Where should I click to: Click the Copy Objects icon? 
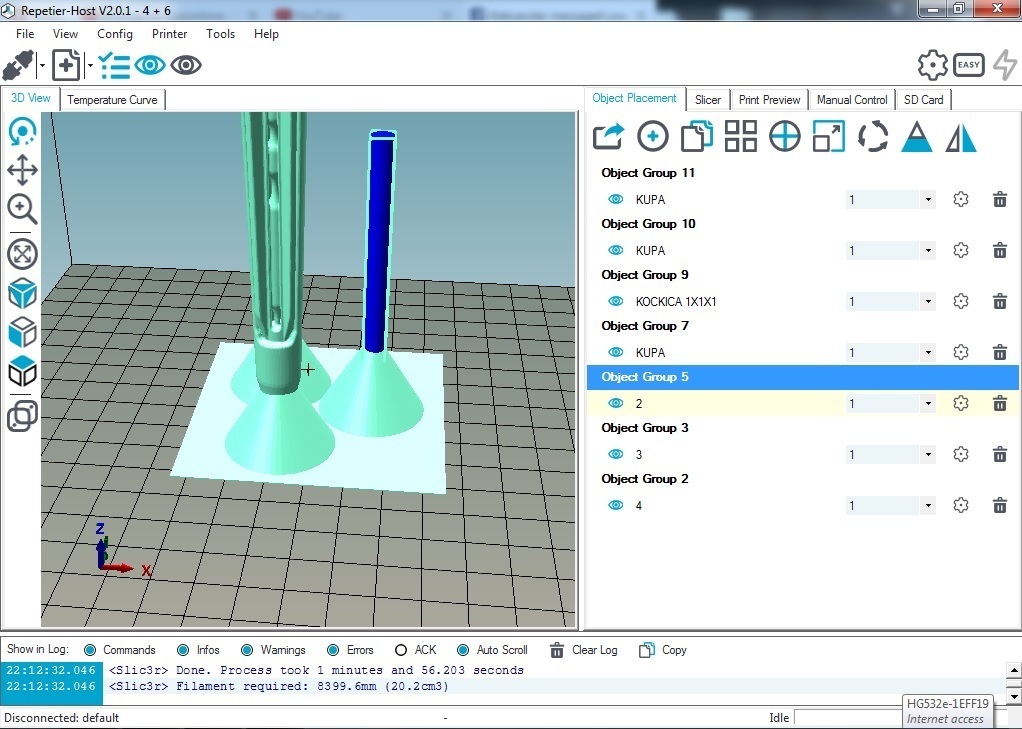696,137
